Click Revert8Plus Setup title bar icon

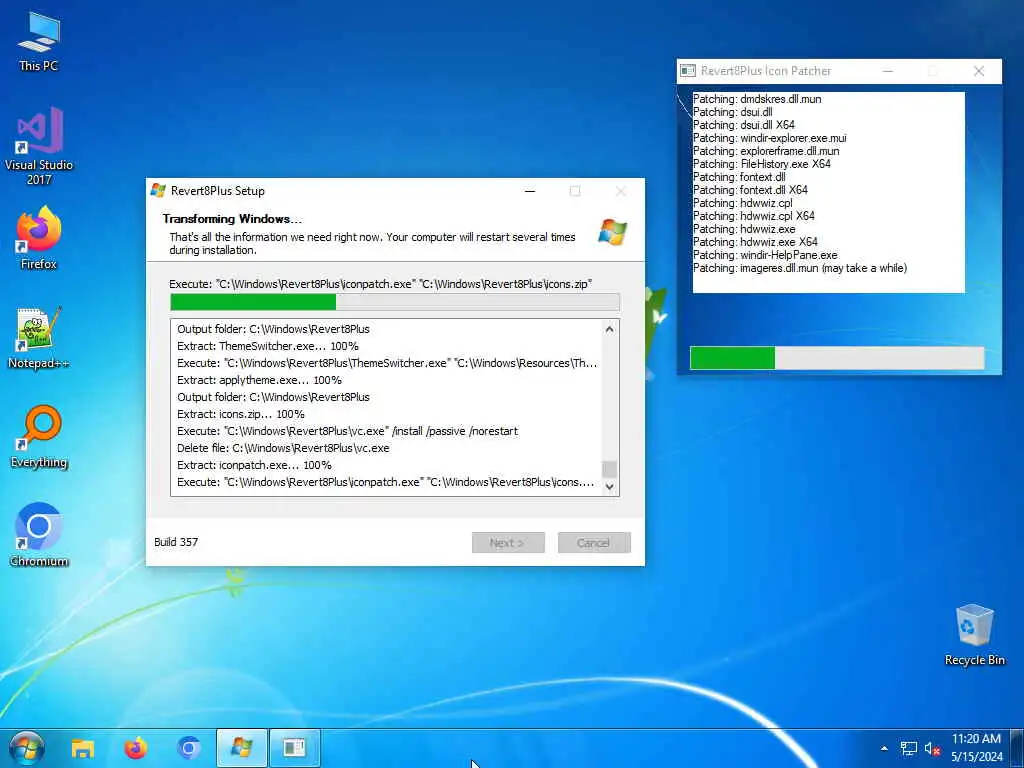click(x=158, y=191)
